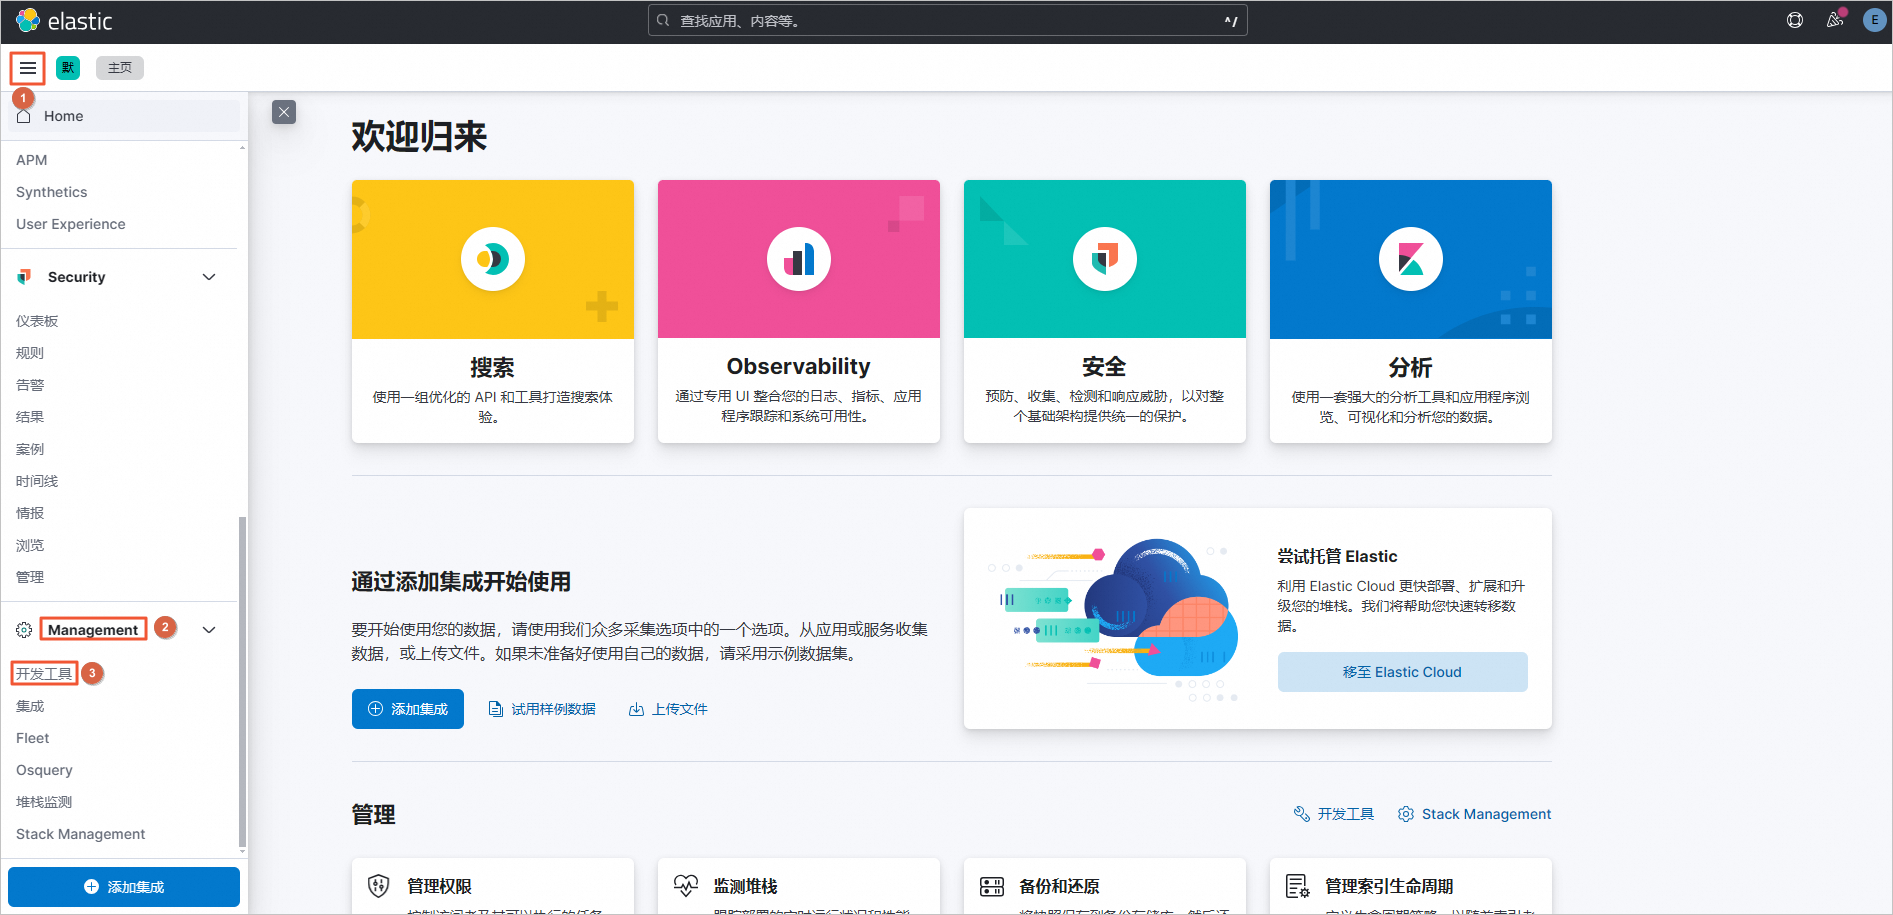The image size is (1893, 915).
Task: Open the 搜索 solution card title
Action: 493,367
